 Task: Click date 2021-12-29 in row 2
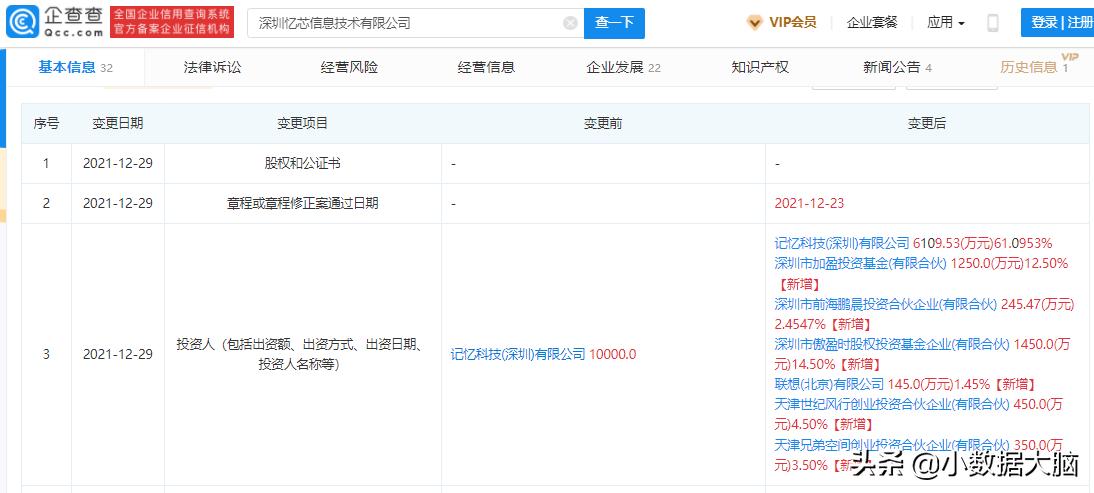click(118, 204)
